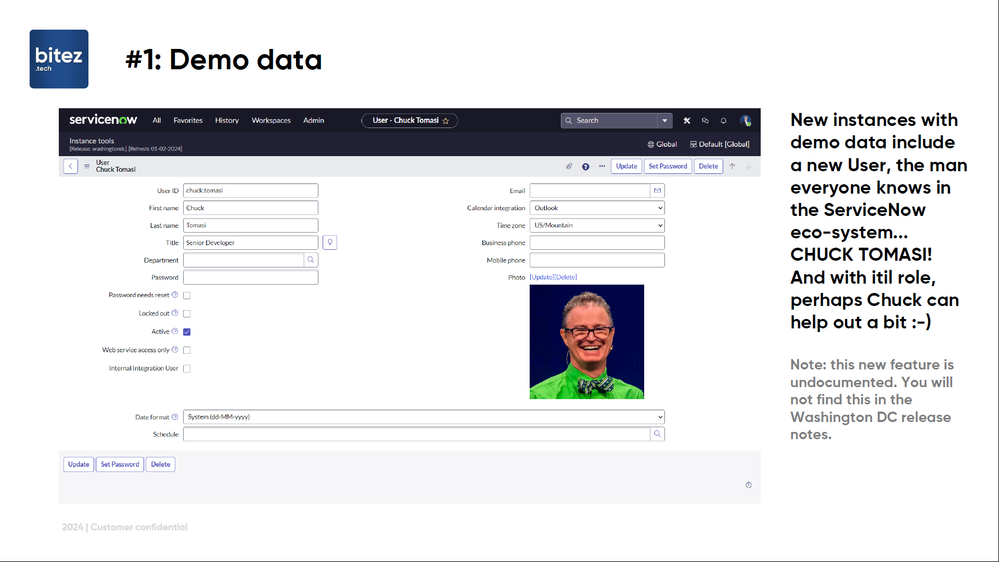999x562 pixels.
Task: Toggle the Password needs reset checkbox
Action: tap(187, 296)
